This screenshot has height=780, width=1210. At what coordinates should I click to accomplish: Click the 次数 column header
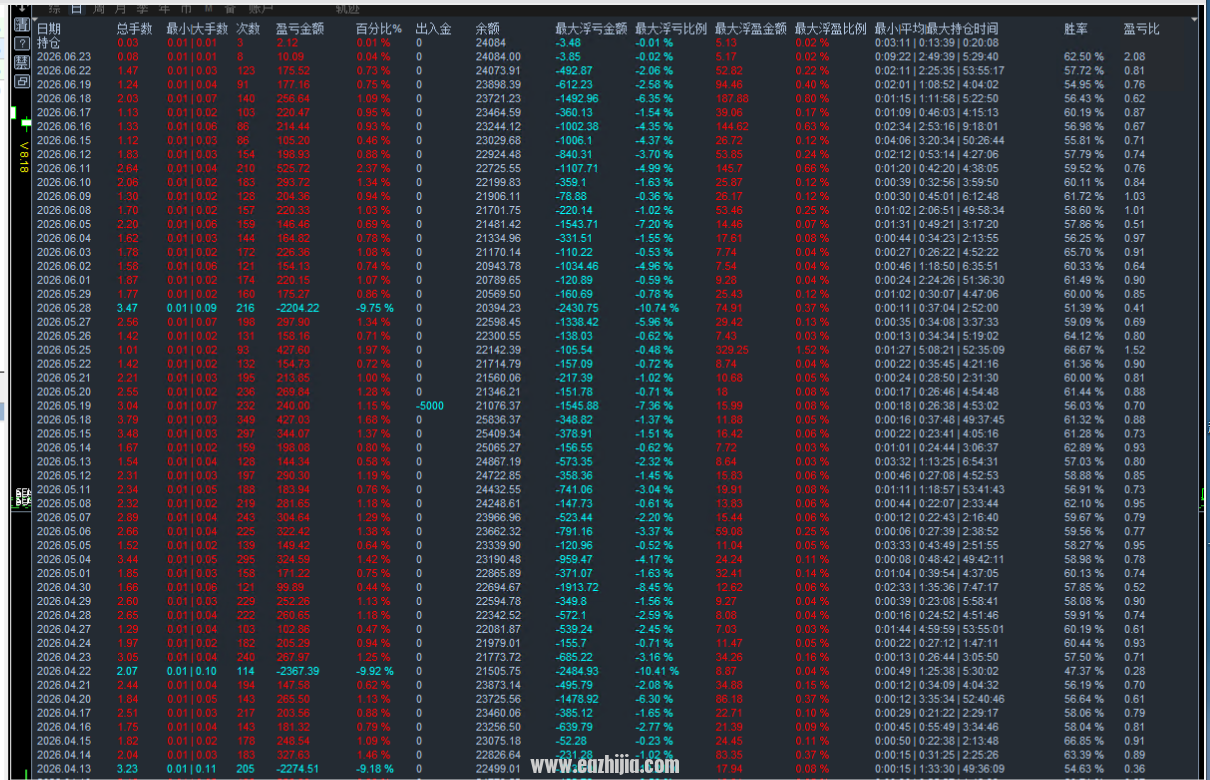click(x=248, y=29)
